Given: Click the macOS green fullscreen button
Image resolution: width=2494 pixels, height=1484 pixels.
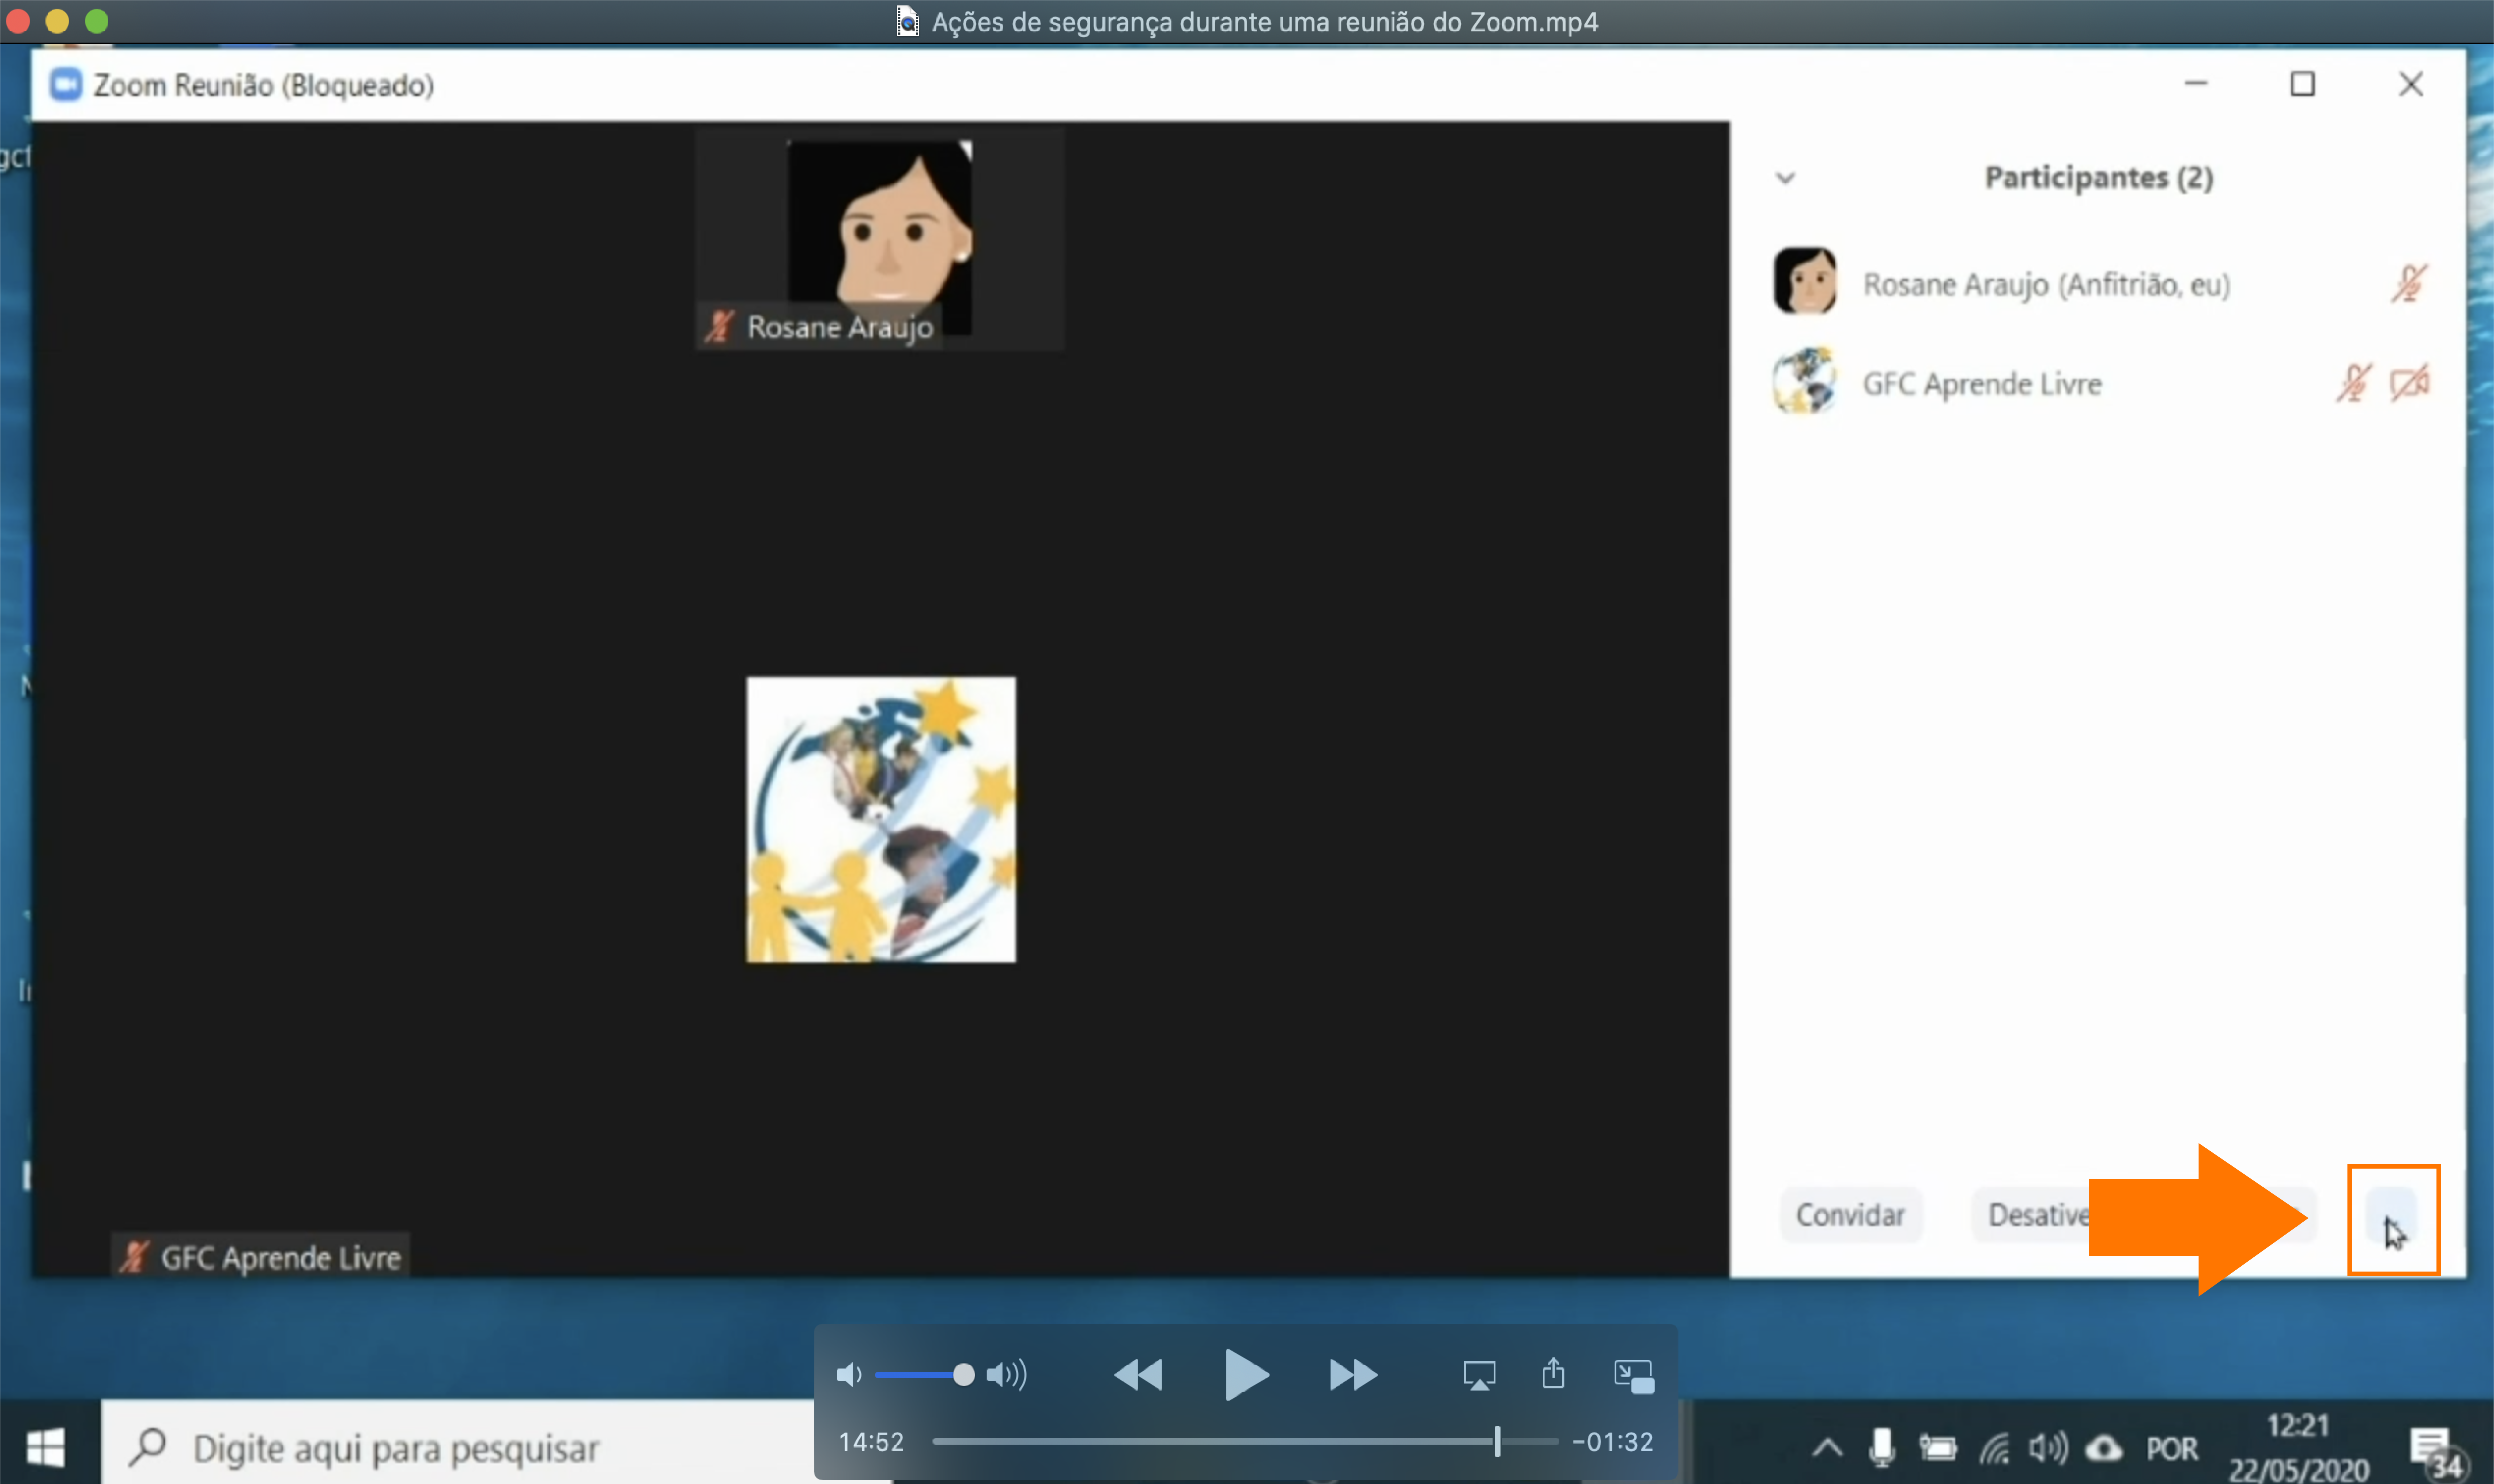Looking at the screenshot, I should point(96,21).
